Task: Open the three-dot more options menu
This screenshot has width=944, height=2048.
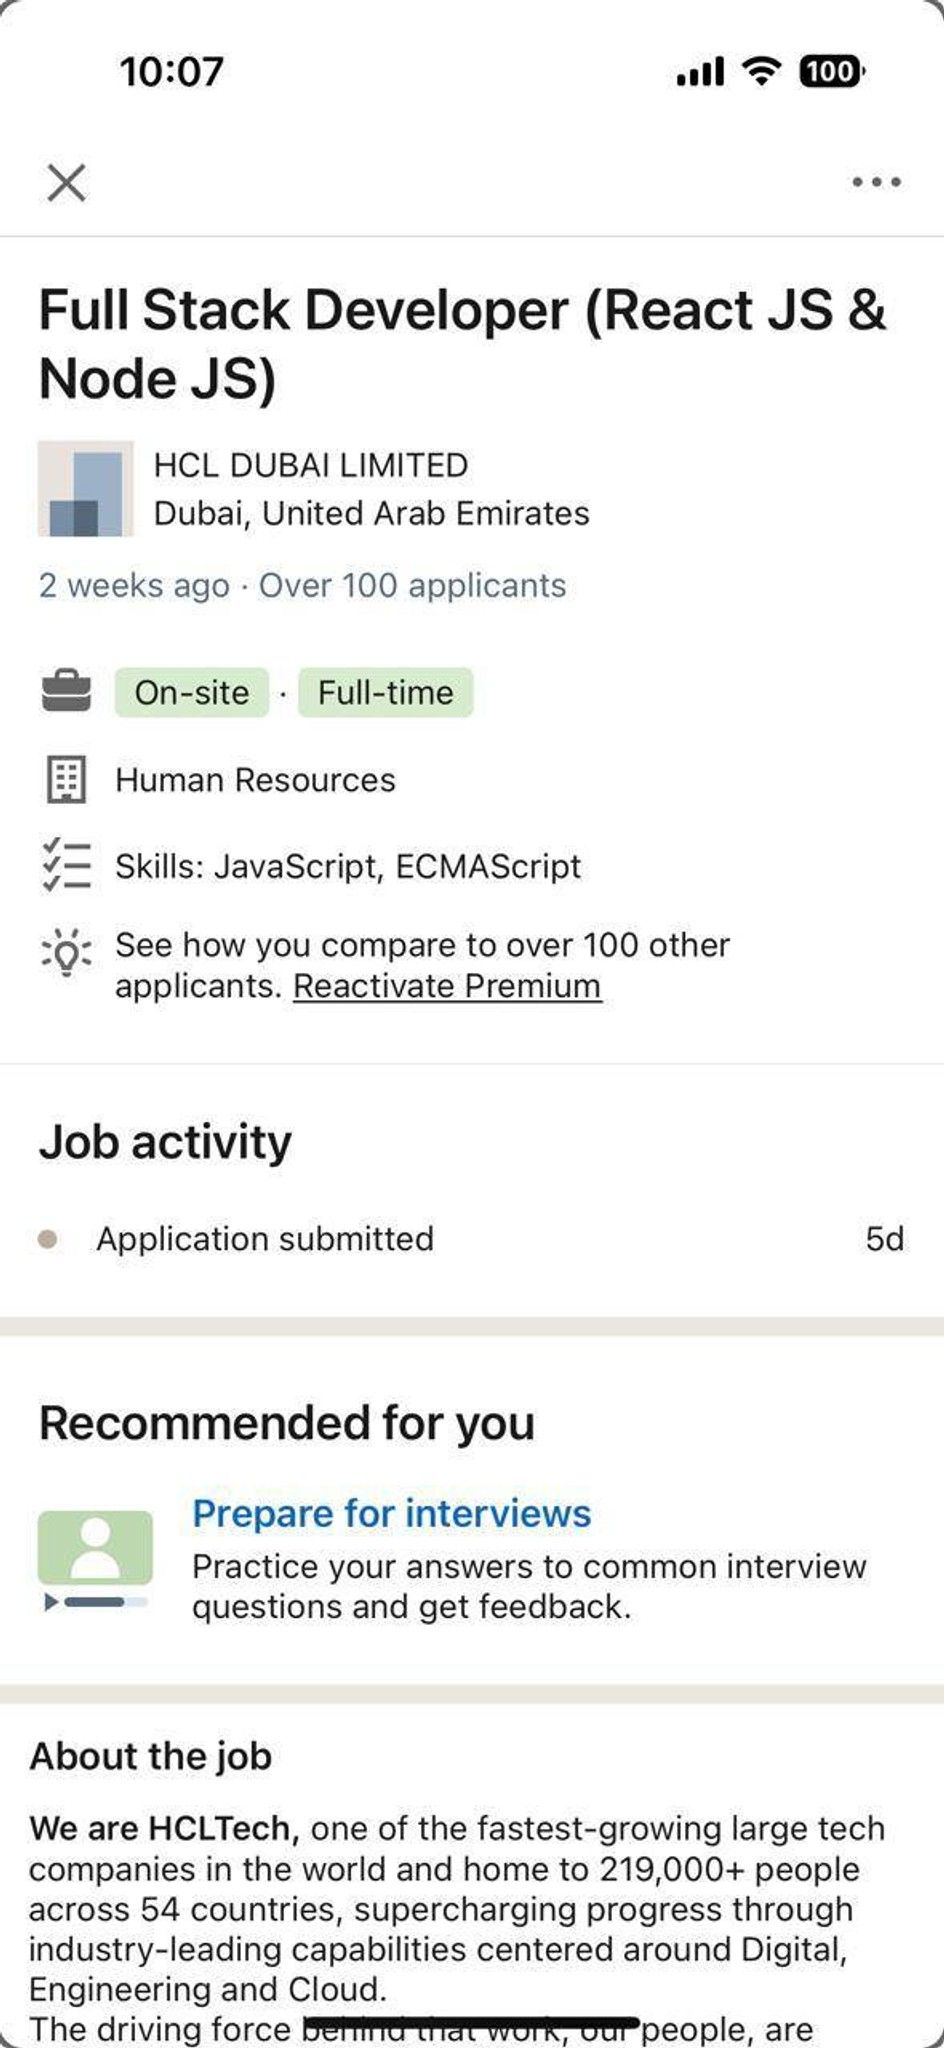Action: (877, 182)
